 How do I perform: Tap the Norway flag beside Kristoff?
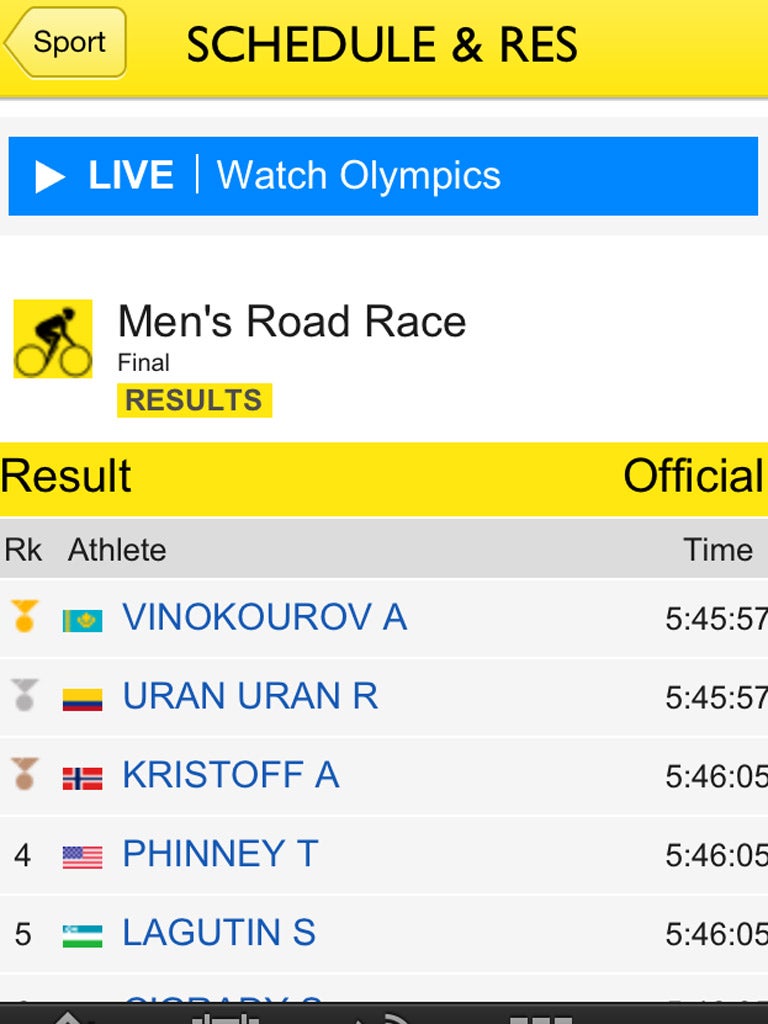[82, 777]
